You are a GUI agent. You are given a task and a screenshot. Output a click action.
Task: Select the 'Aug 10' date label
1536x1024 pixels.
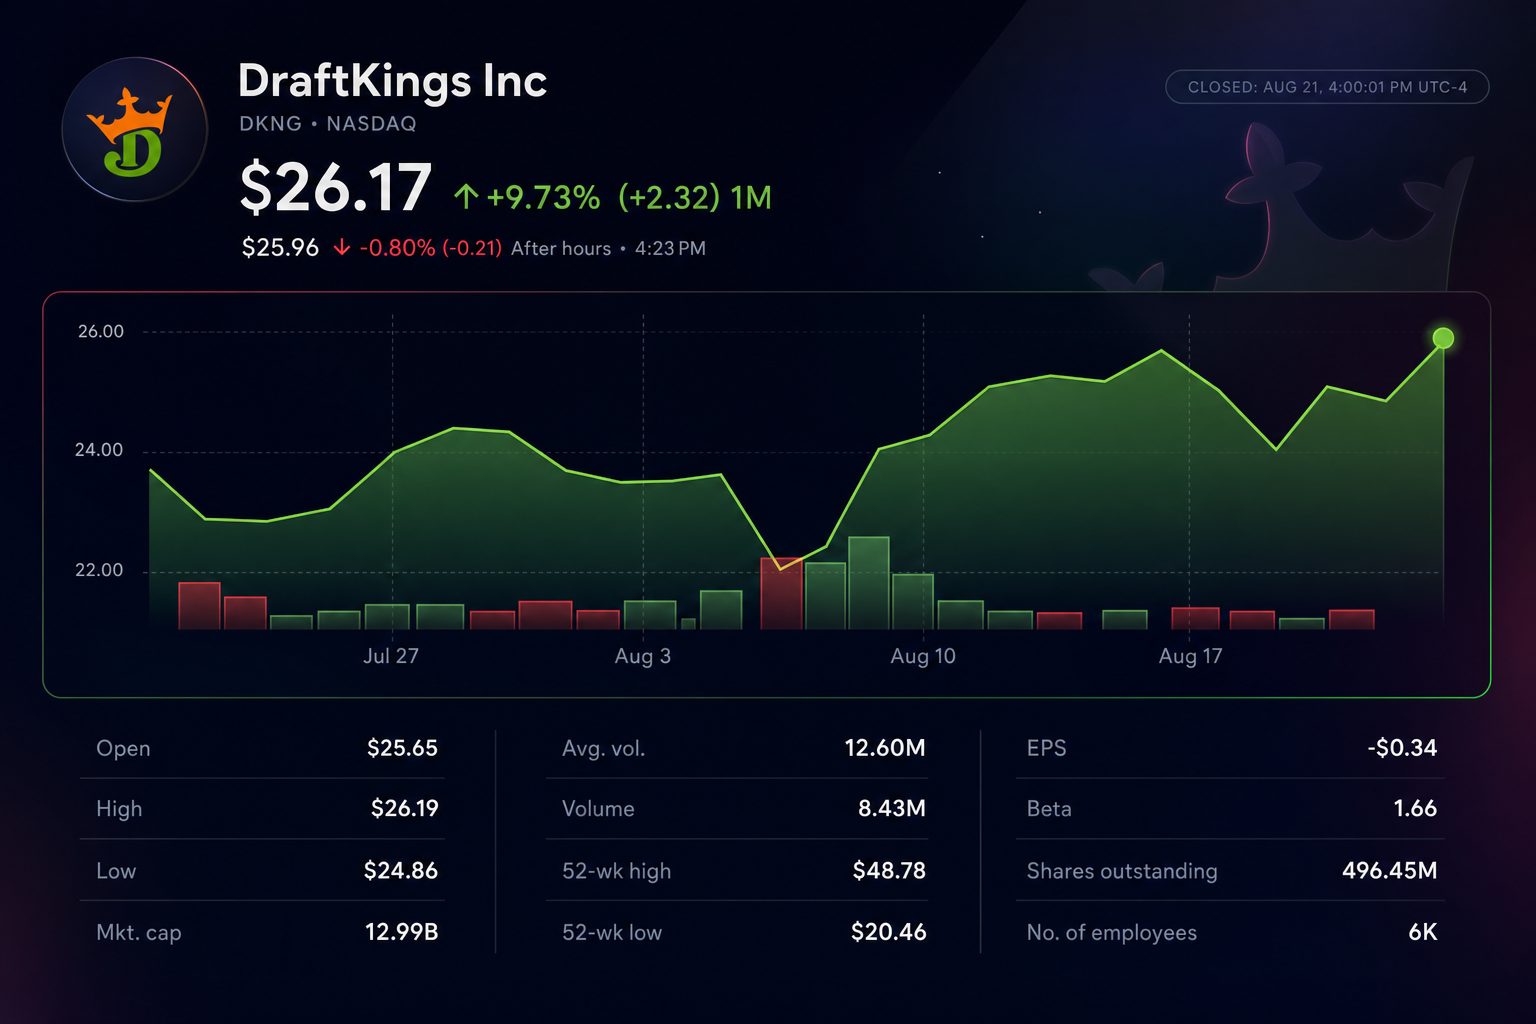923,656
